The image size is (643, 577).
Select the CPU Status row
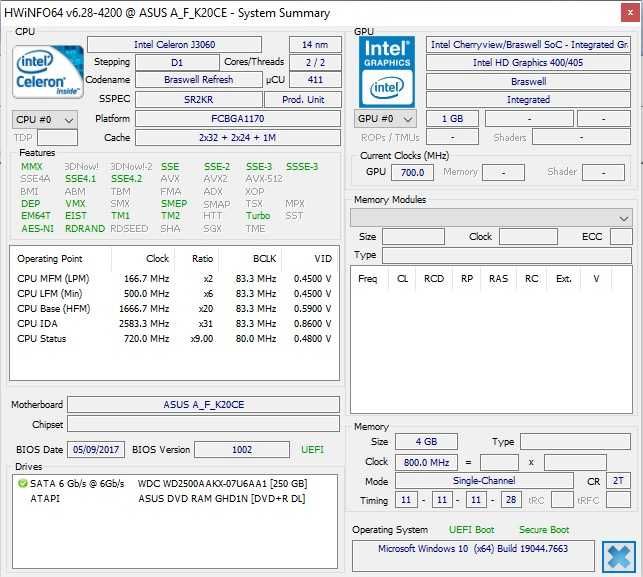point(174,339)
